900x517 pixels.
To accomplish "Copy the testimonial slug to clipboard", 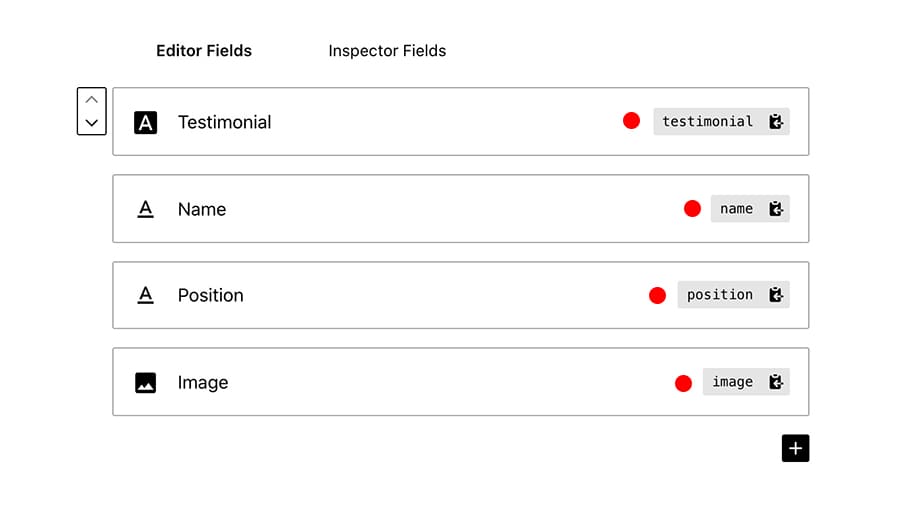I will [x=775, y=122].
